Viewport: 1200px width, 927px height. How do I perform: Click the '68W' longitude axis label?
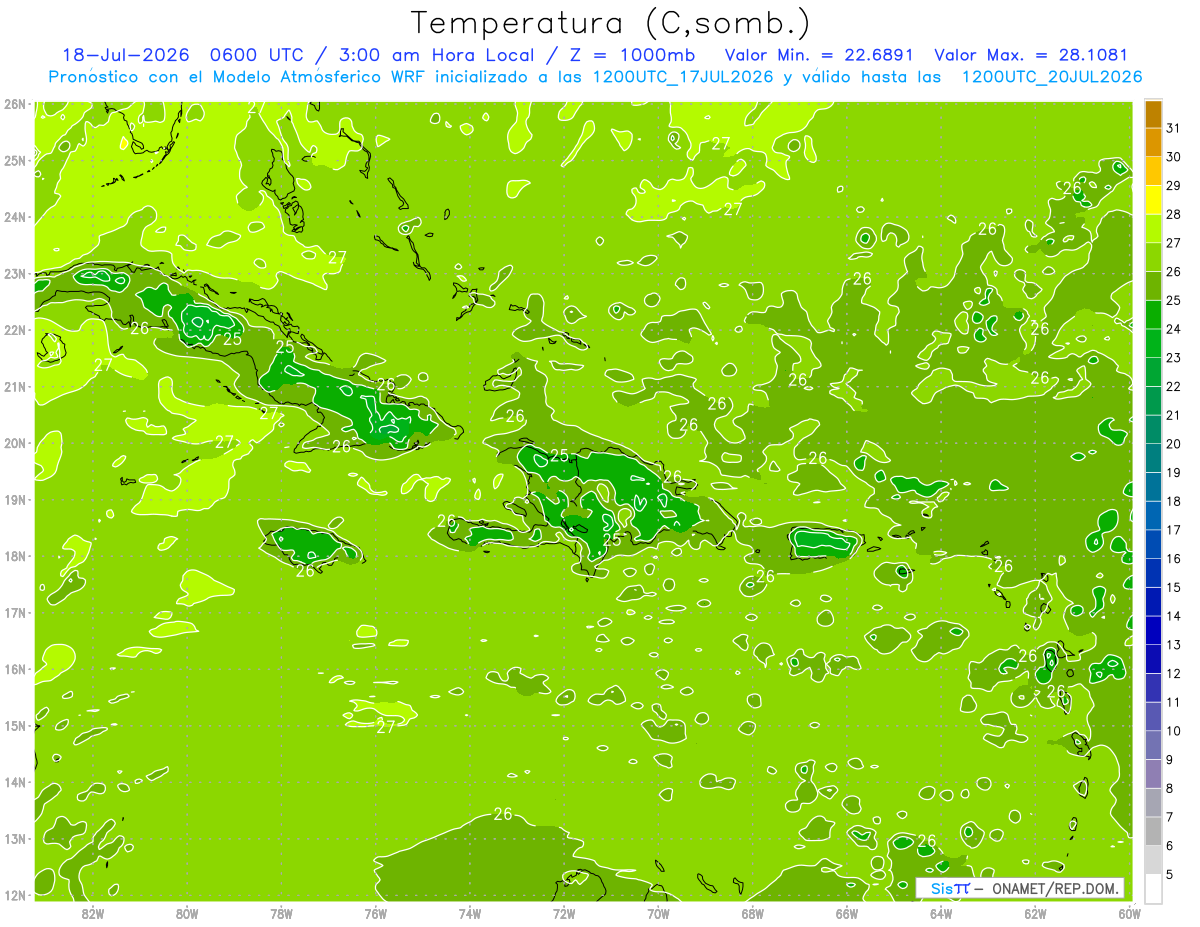[753, 912]
